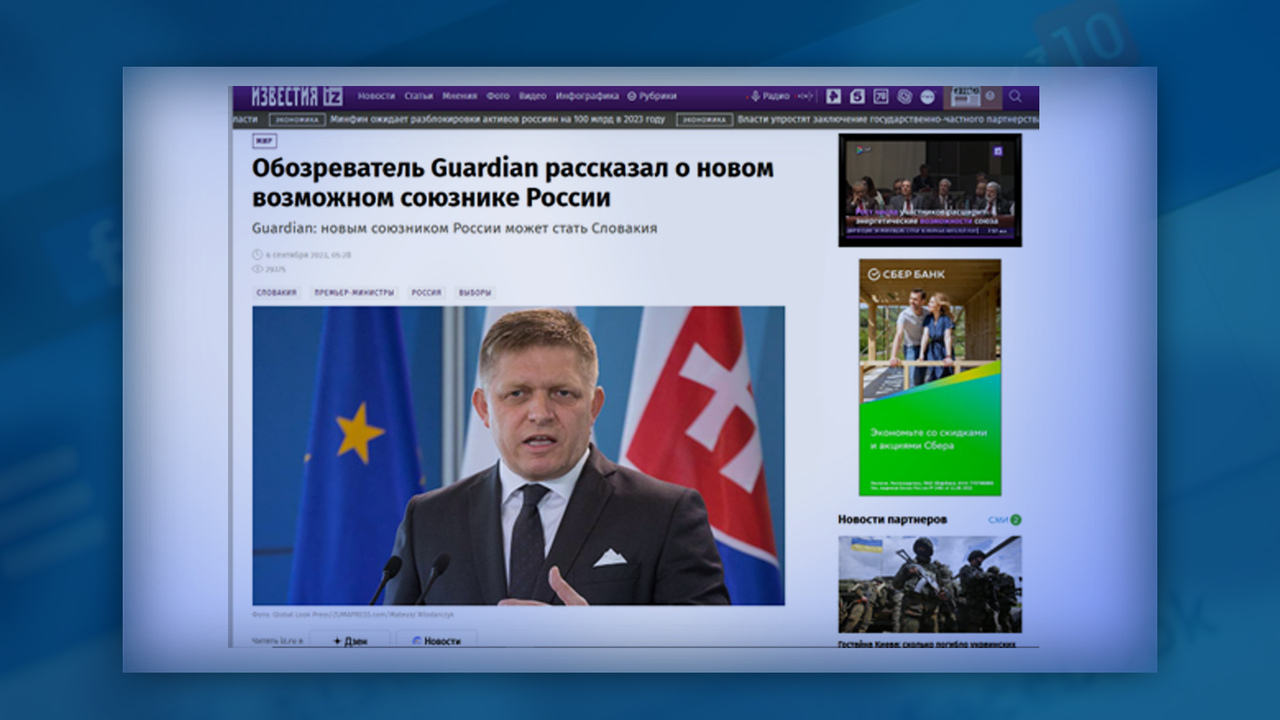Play the video thumbnail in sidebar
1280x720 pixels.
tap(929, 190)
